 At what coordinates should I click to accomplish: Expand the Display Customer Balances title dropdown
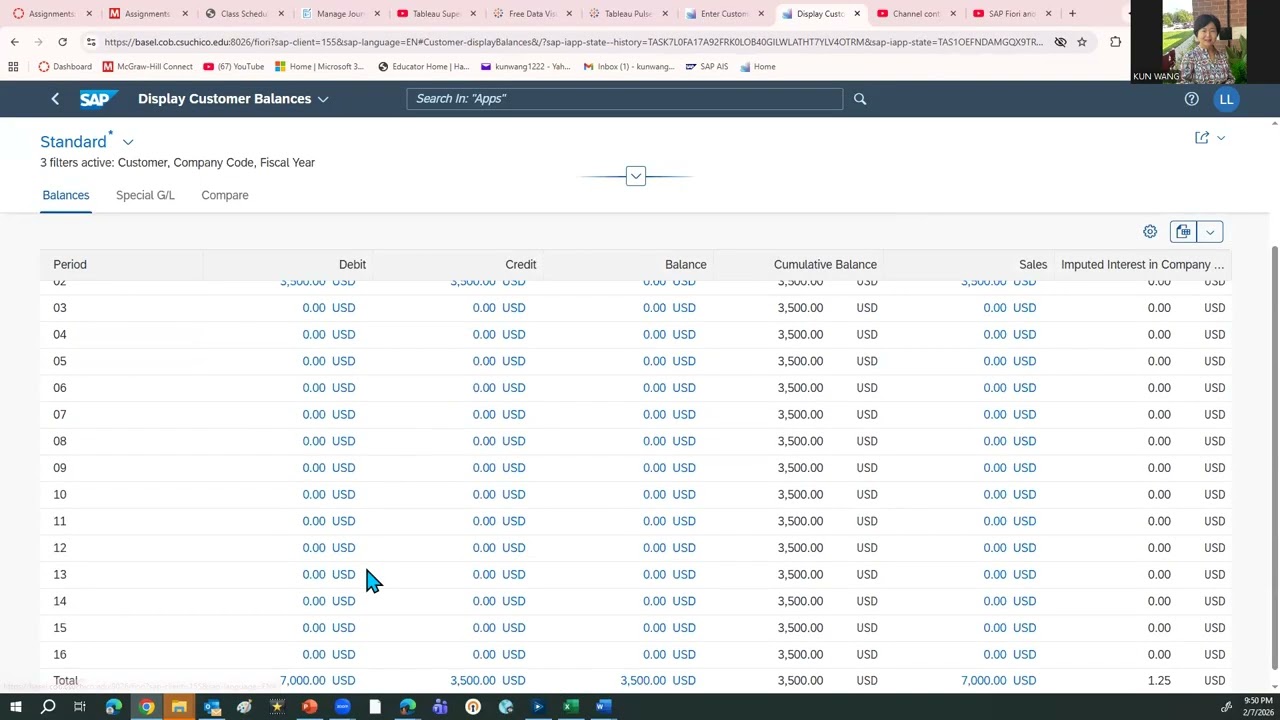click(x=322, y=99)
